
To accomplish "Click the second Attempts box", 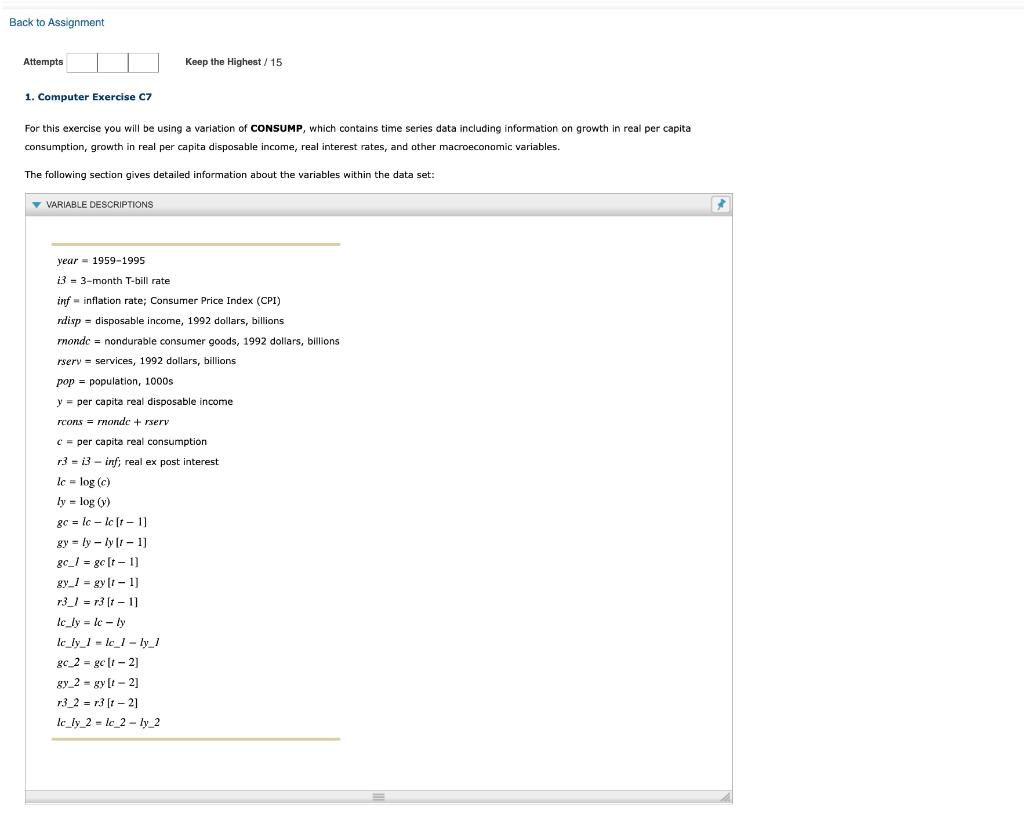I will 112,62.
